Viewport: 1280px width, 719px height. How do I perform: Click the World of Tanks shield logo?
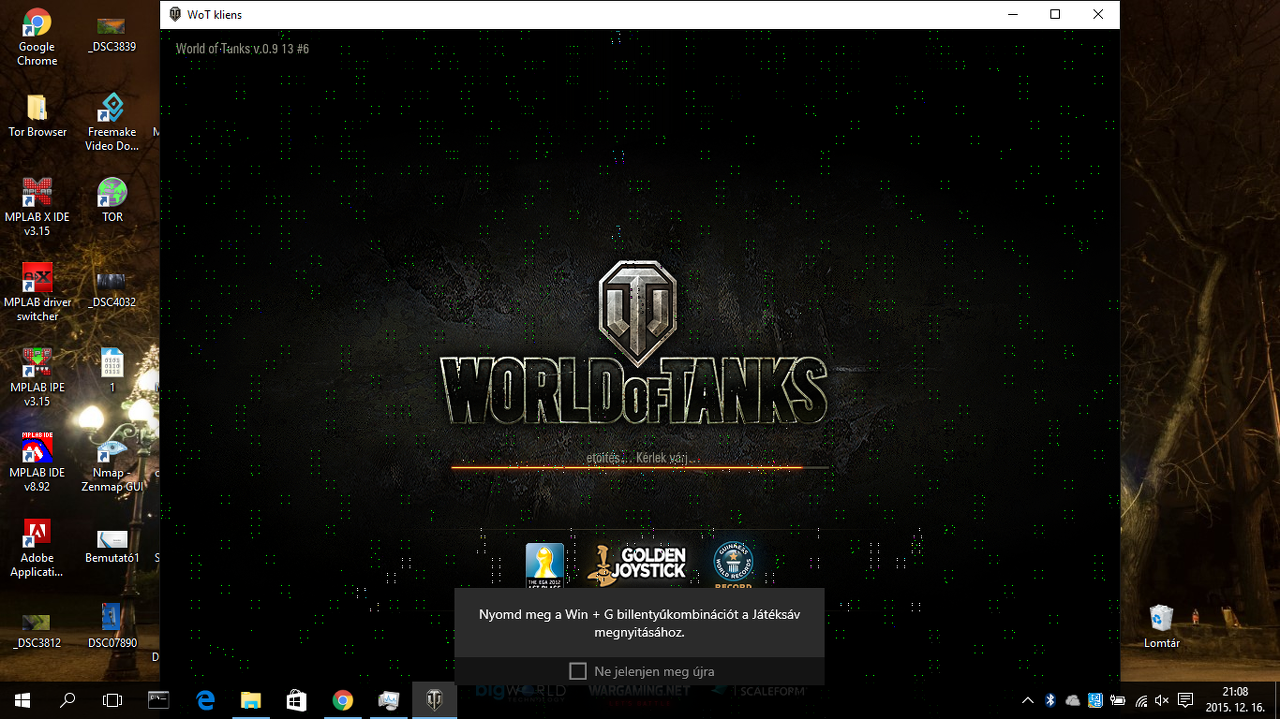pyautogui.click(x=638, y=313)
